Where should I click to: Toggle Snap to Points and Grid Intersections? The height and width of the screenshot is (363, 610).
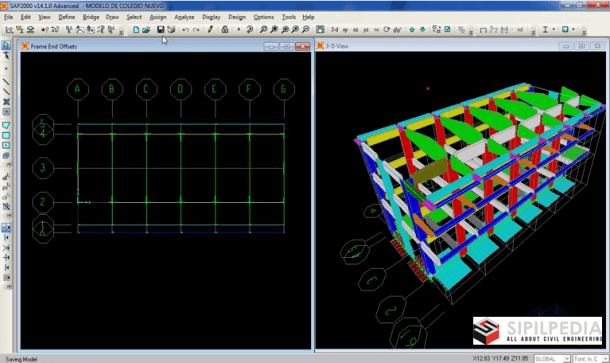point(6,228)
